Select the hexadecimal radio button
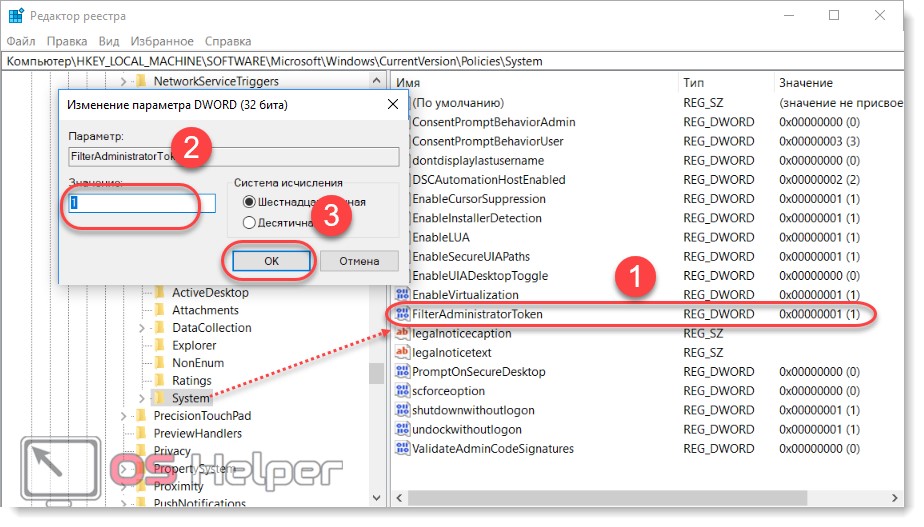 coord(248,201)
